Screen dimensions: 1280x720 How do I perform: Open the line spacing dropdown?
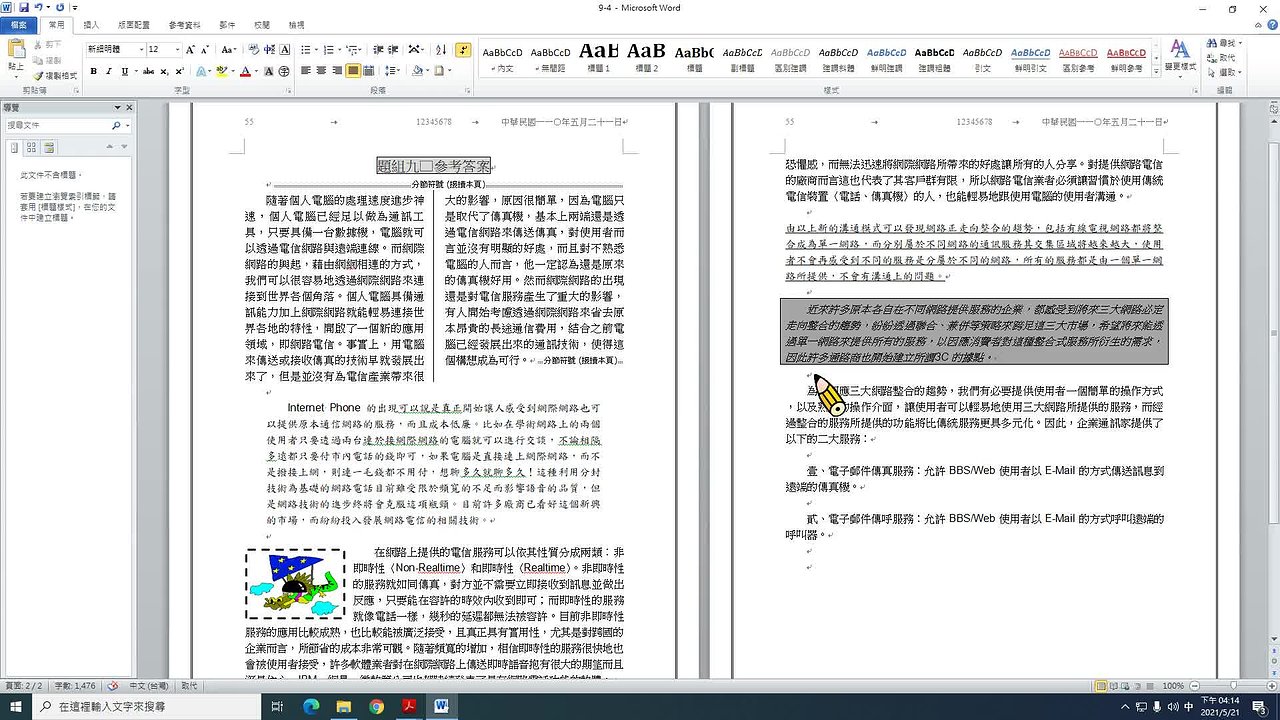tap(391, 71)
